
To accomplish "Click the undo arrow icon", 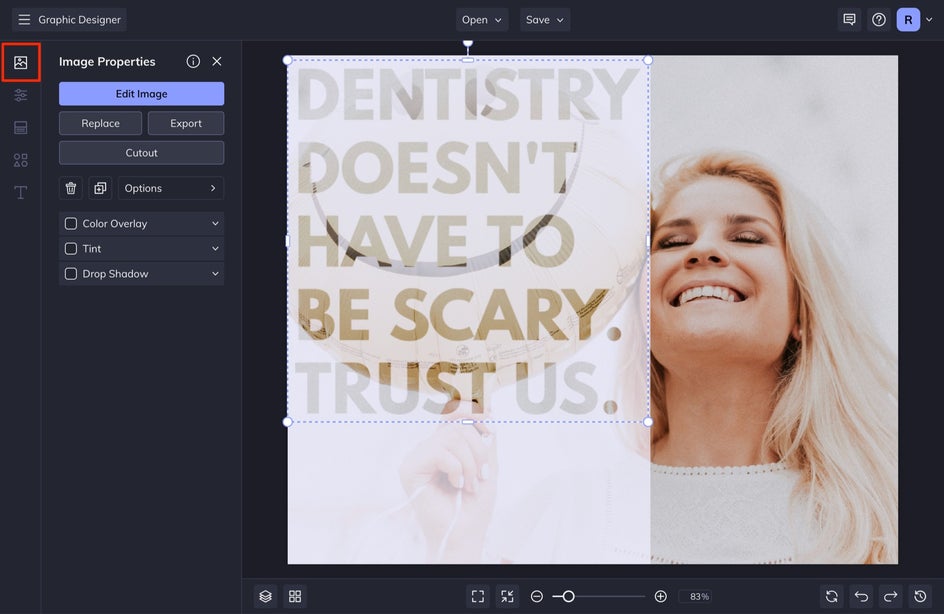I will click(861, 596).
